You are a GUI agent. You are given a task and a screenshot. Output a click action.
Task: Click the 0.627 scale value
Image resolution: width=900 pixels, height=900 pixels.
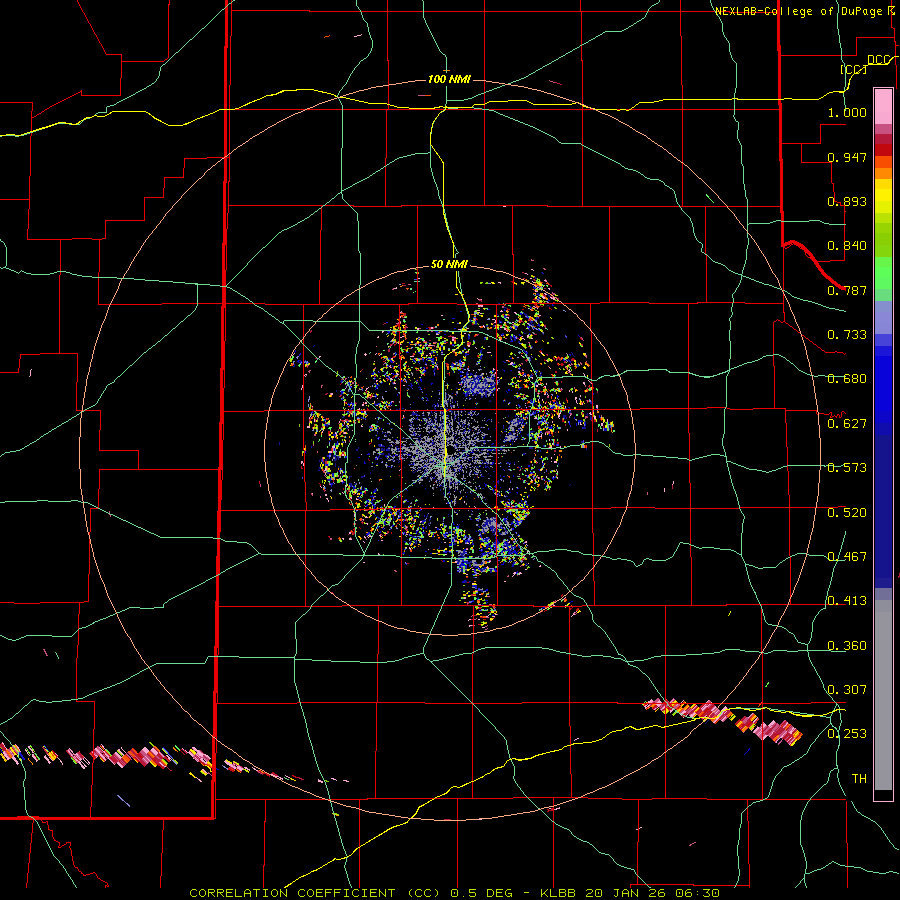(x=847, y=424)
